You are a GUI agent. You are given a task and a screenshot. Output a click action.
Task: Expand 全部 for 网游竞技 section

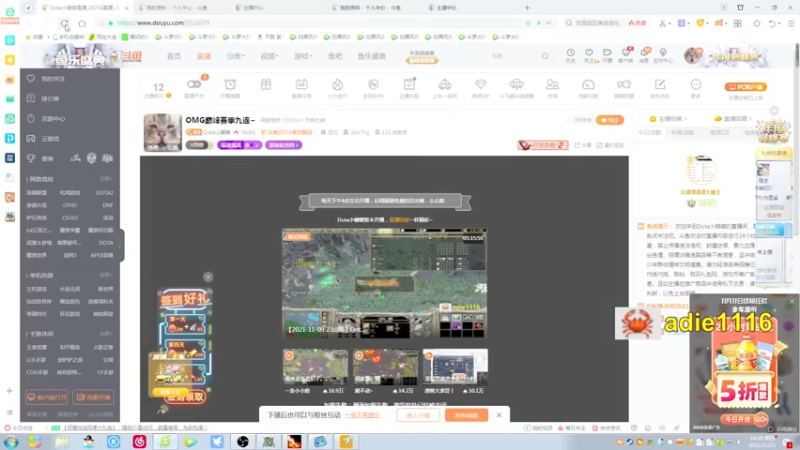tap(106, 179)
